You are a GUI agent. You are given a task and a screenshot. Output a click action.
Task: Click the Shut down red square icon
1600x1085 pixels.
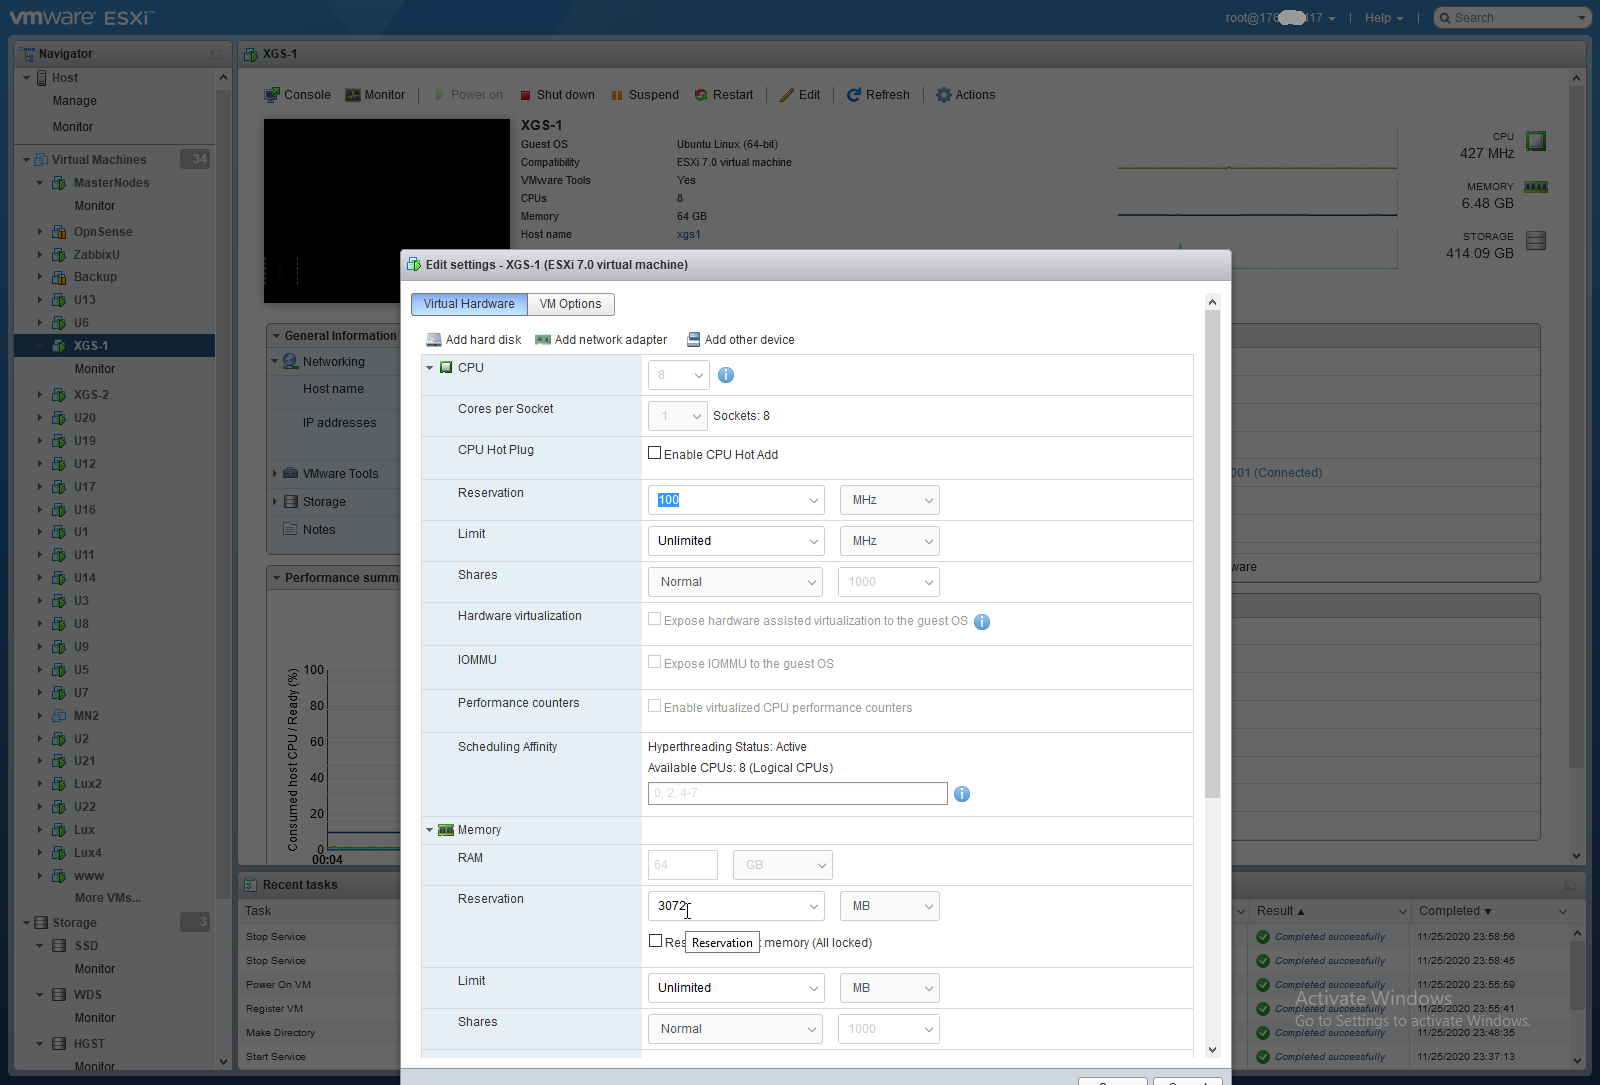coord(525,96)
